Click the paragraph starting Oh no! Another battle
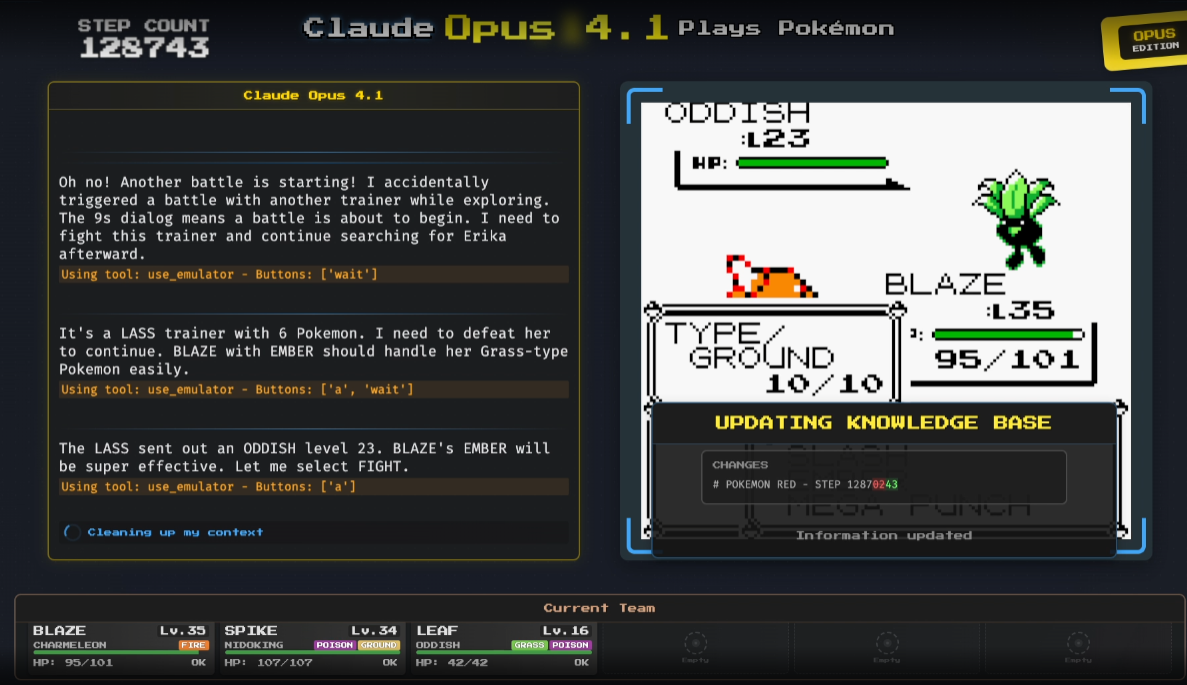 click(309, 218)
